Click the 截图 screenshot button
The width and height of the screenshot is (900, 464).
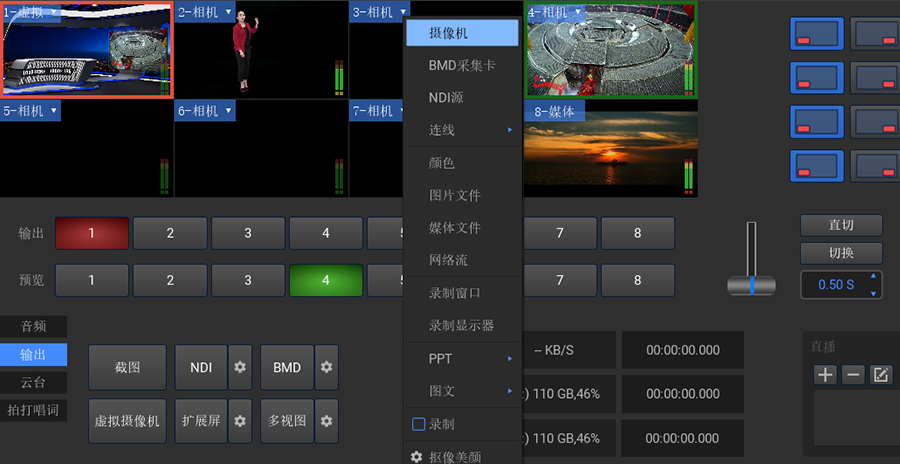pos(127,367)
